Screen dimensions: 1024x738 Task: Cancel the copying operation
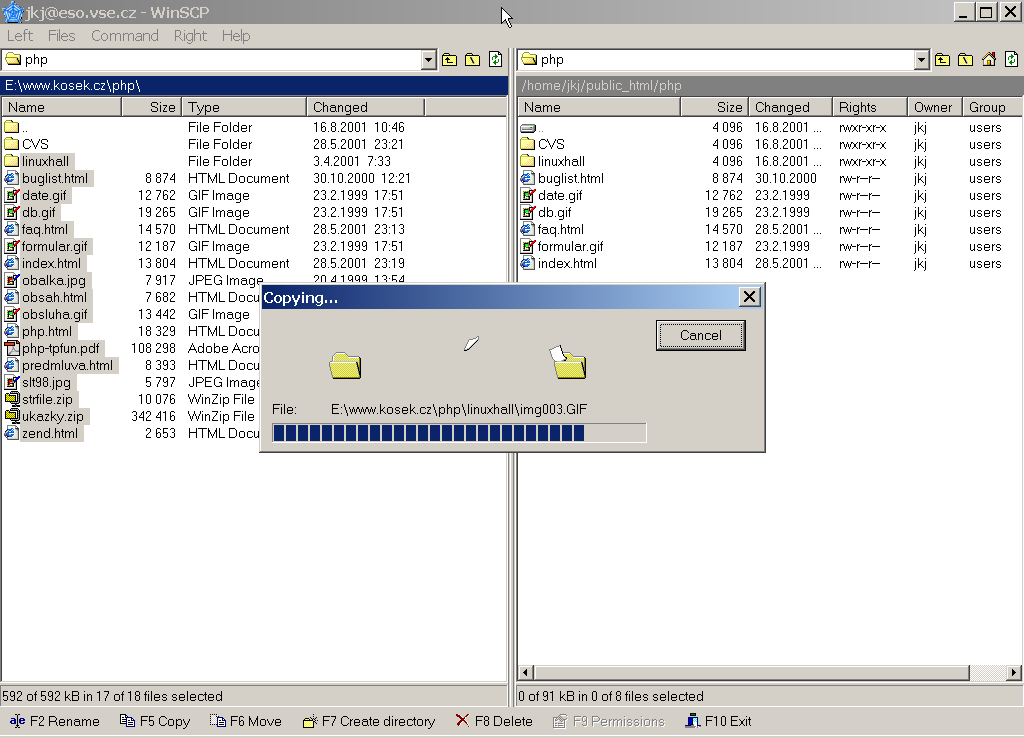[x=701, y=336]
